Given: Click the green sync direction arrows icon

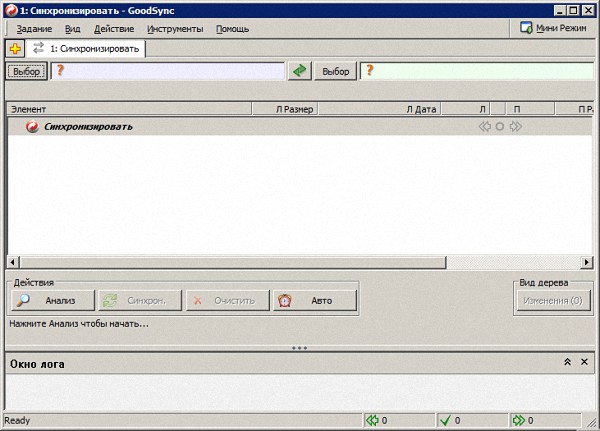Looking at the screenshot, I should pos(300,71).
